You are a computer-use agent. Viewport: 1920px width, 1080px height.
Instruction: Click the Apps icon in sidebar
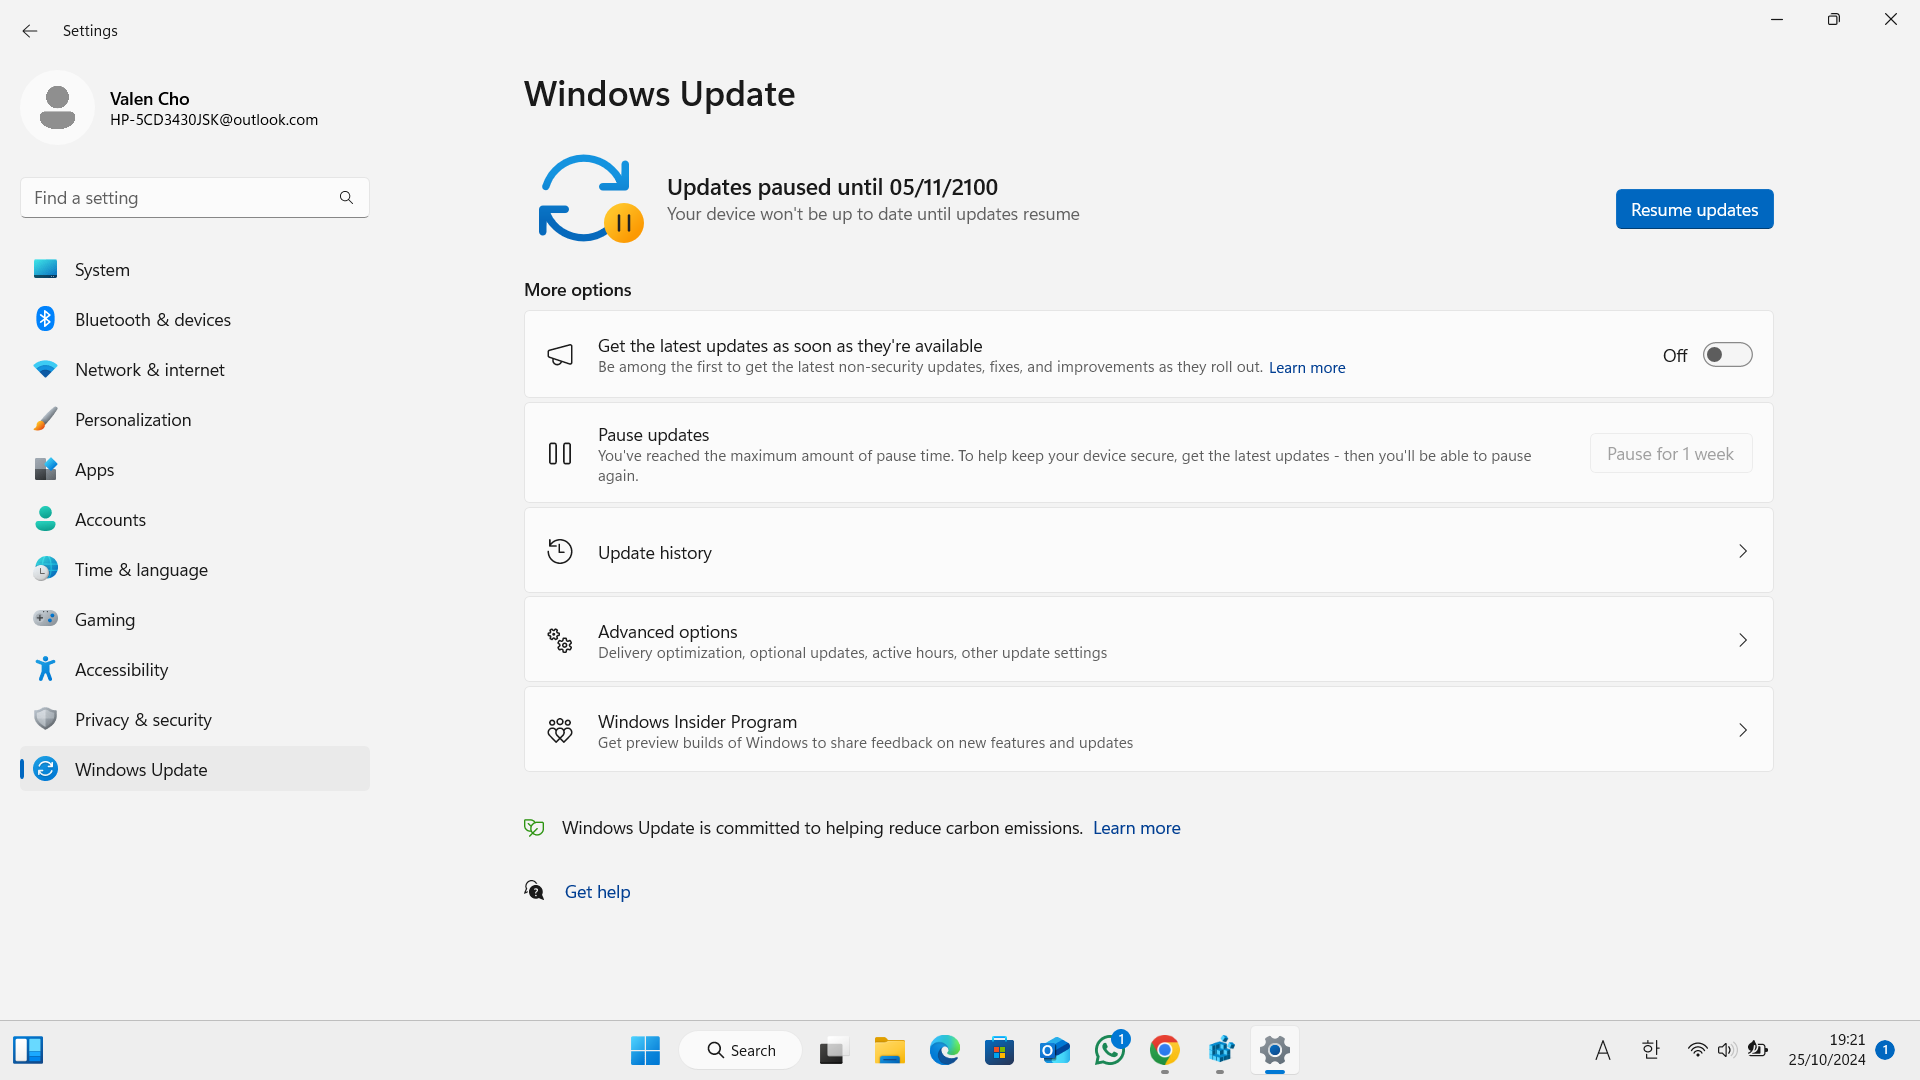(x=45, y=469)
